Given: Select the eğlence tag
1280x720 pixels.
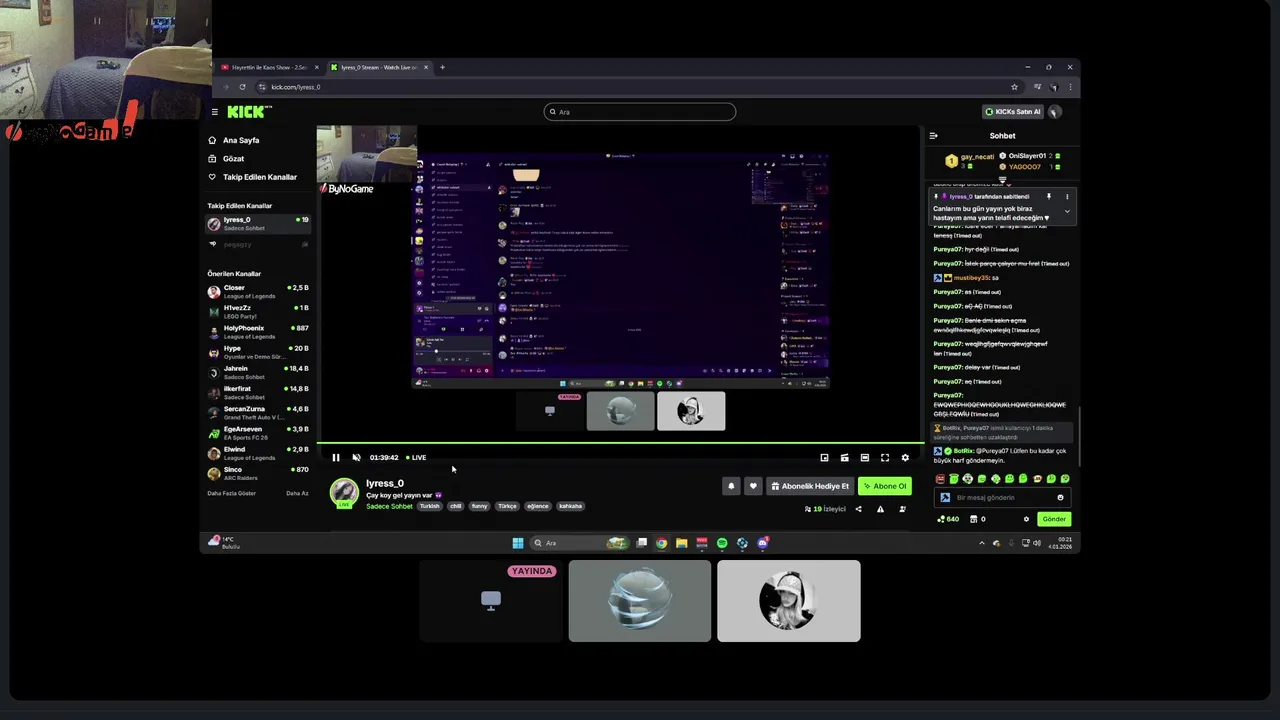Looking at the screenshot, I should click(538, 506).
